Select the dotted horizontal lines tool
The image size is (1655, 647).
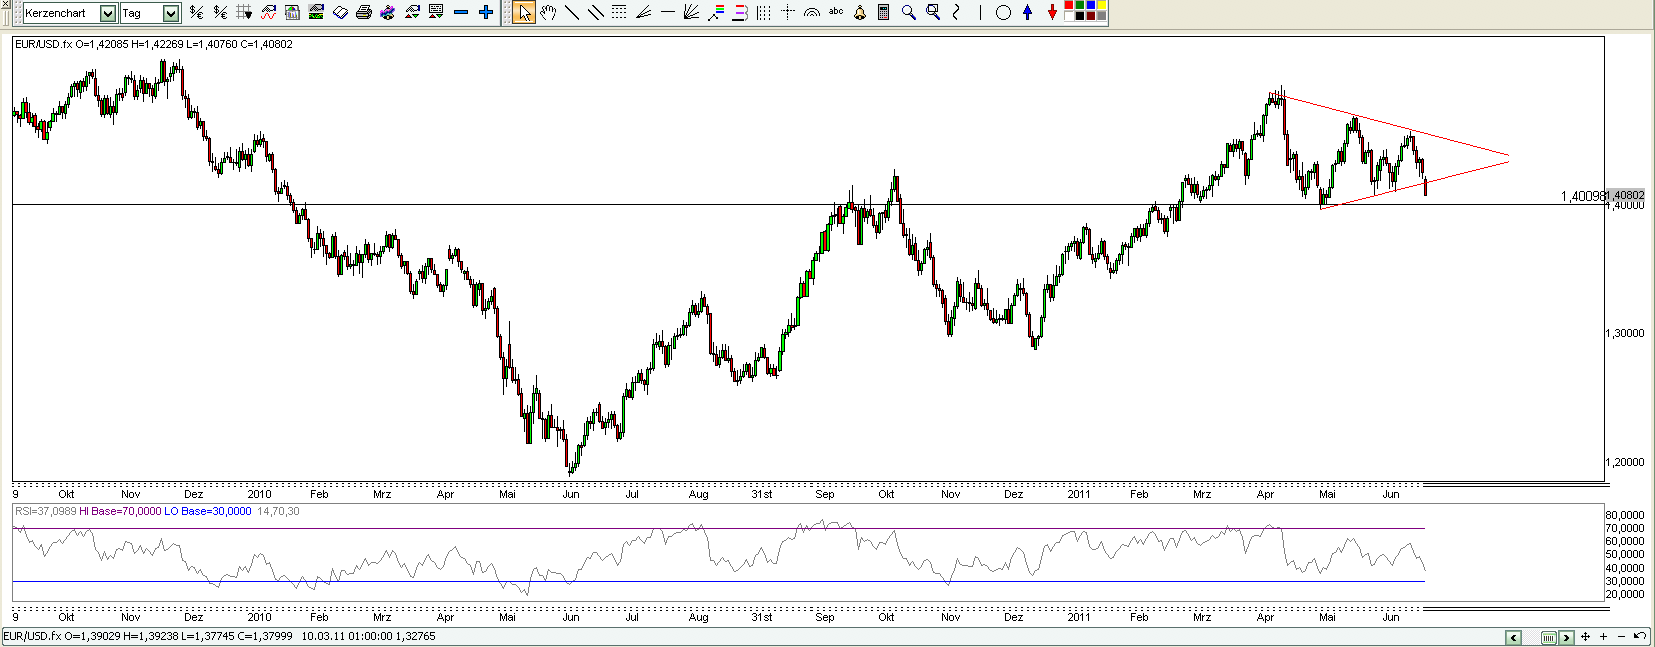(619, 13)
